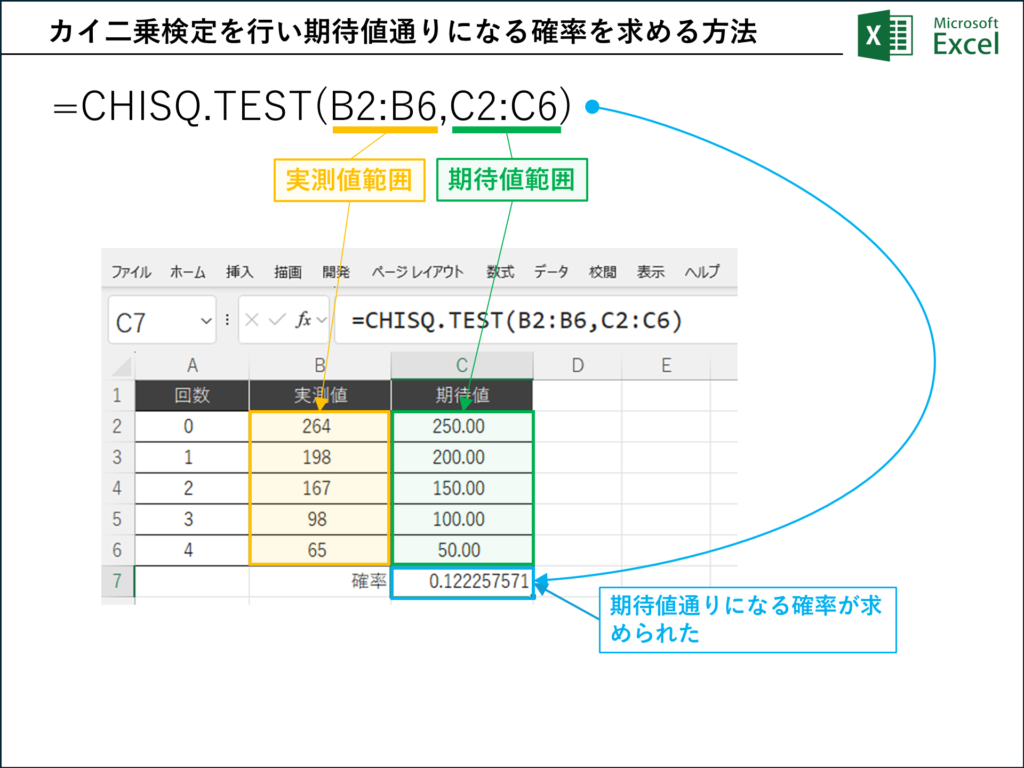Expand the dropdown arrow next to fx
The width and height of the screenshot is (1024, 768).
(x=321, y=320)
